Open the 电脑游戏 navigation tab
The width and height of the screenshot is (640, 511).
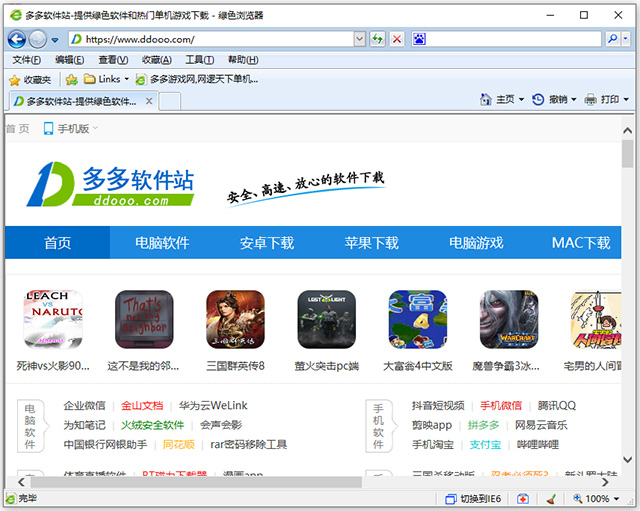click(476, 242)
